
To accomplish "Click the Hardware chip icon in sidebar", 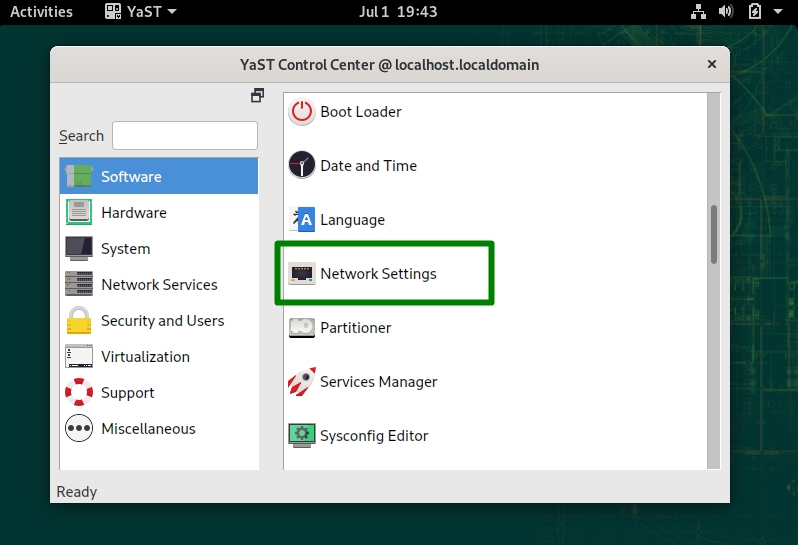I will (79, 212).
